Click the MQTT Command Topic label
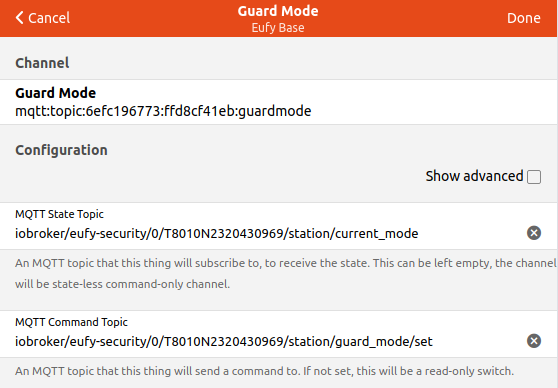Screen dimensions: 558x388 coord(71,322)
